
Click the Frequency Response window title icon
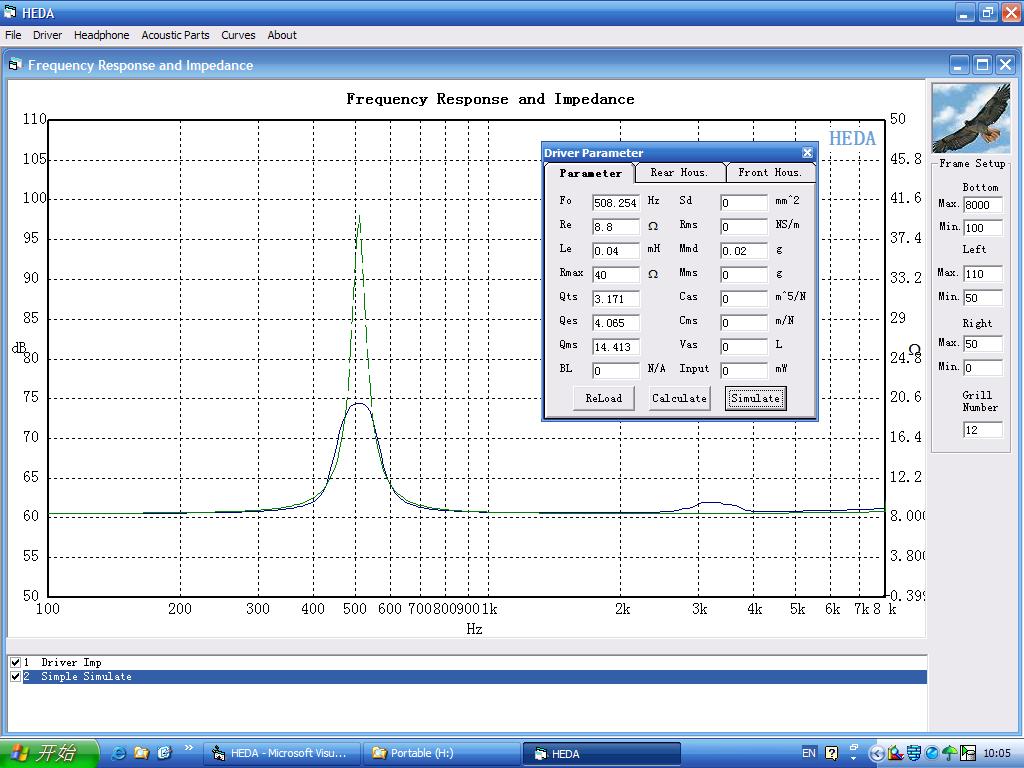(x=15, y=65)
